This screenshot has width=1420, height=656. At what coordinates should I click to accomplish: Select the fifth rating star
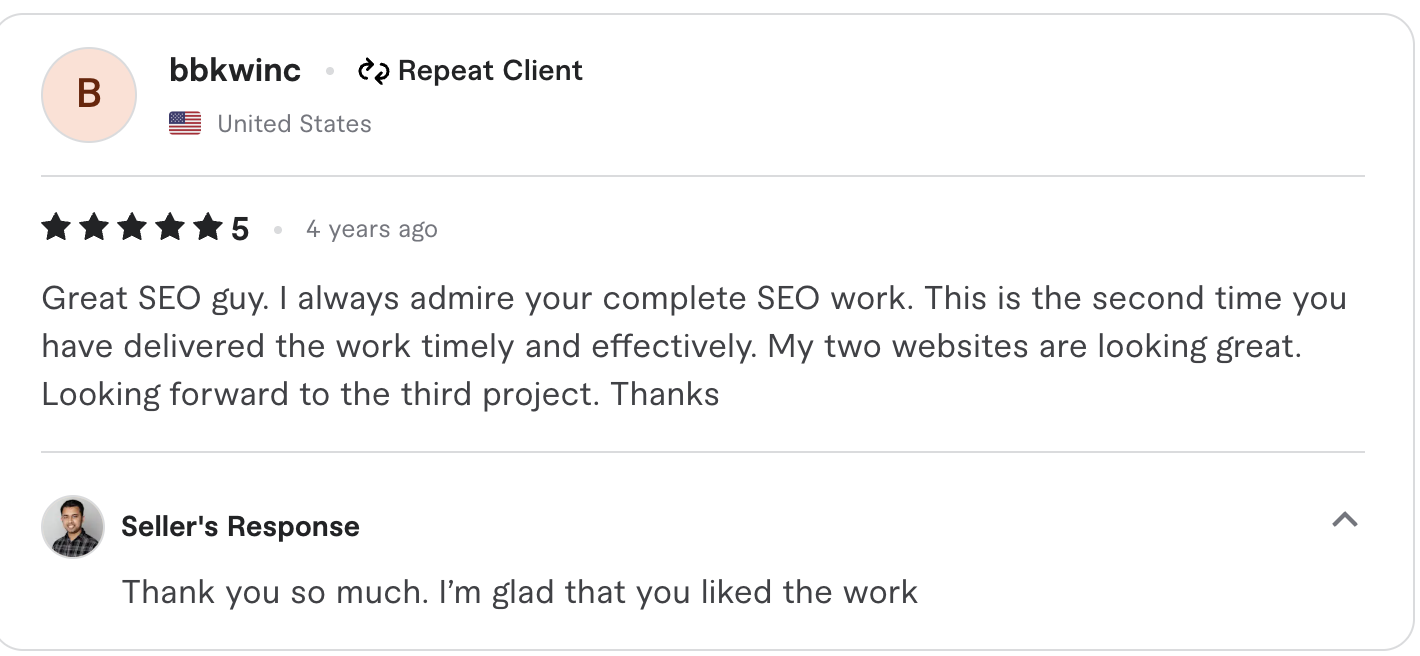[x=208, y=227]
